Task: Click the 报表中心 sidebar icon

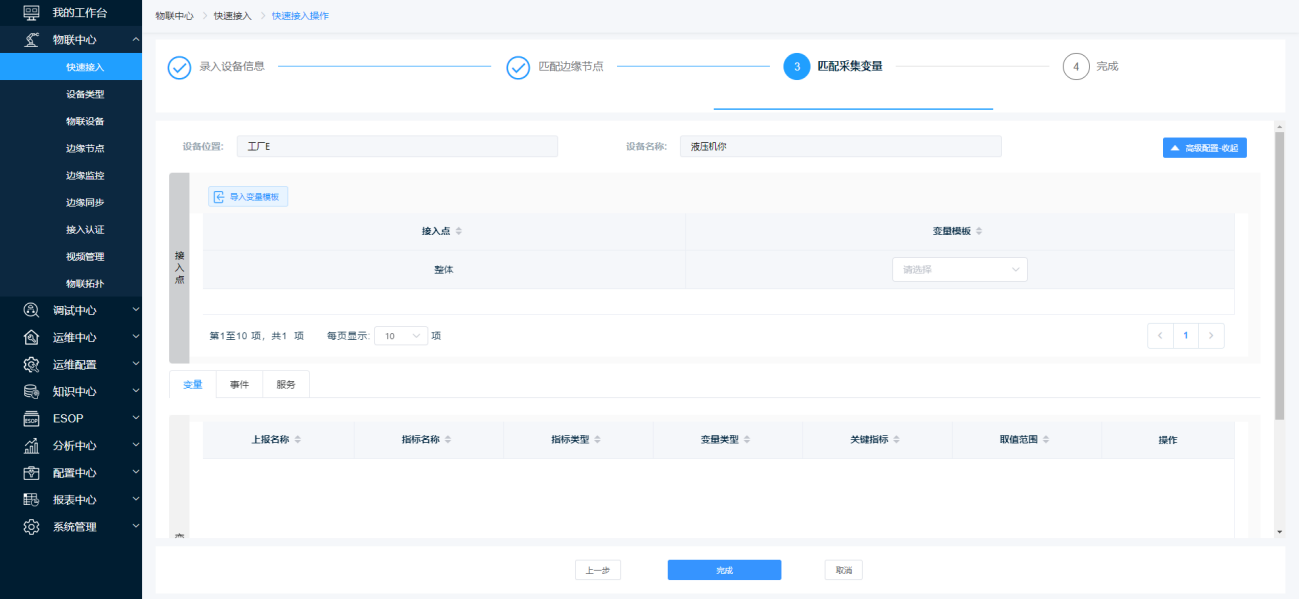Action: 31,499
